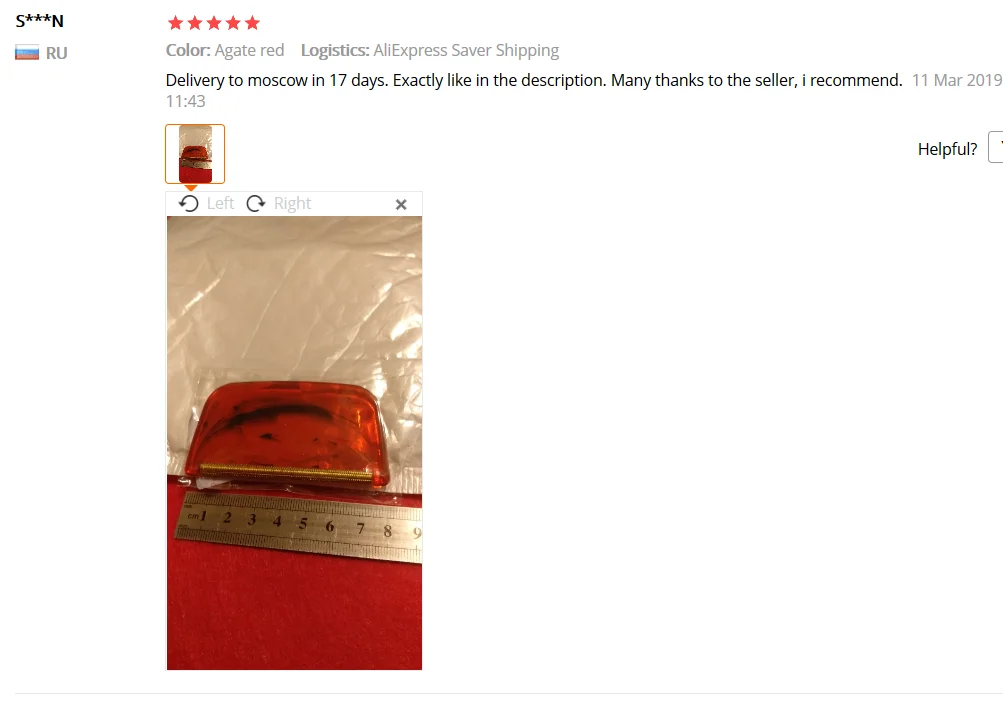Open the small review photo thumbnail

tap(195, 154)
